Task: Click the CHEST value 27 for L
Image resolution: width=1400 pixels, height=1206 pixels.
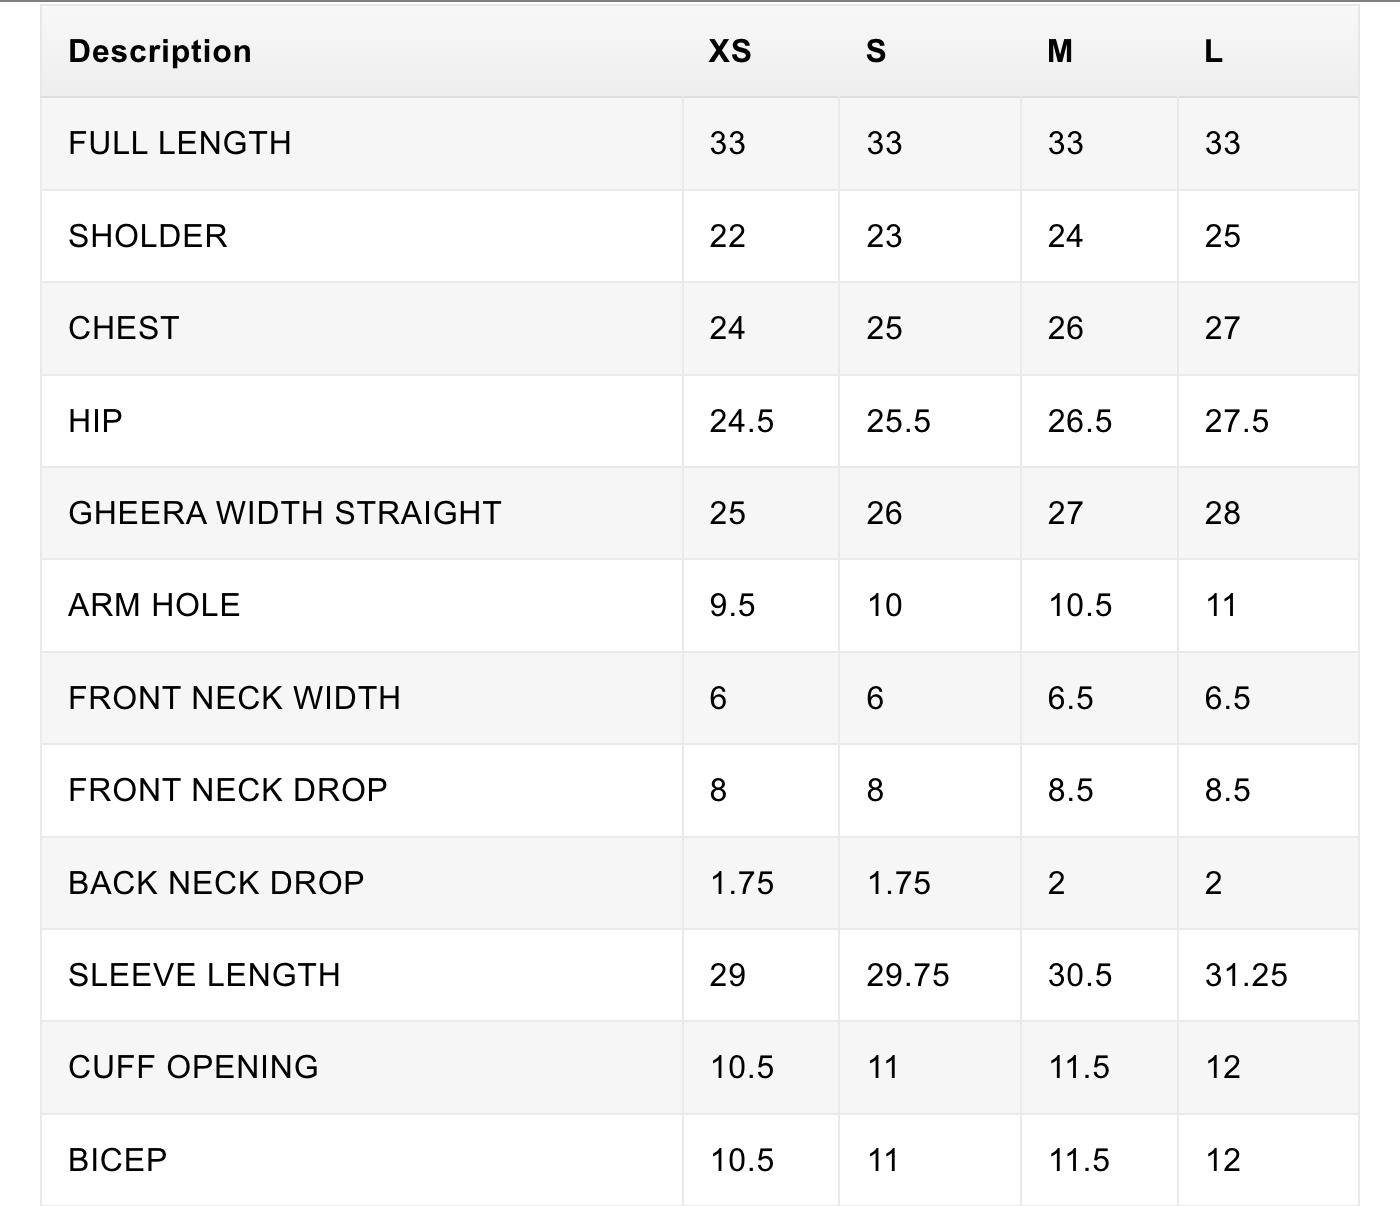Action: click(x=1222, y=328)
